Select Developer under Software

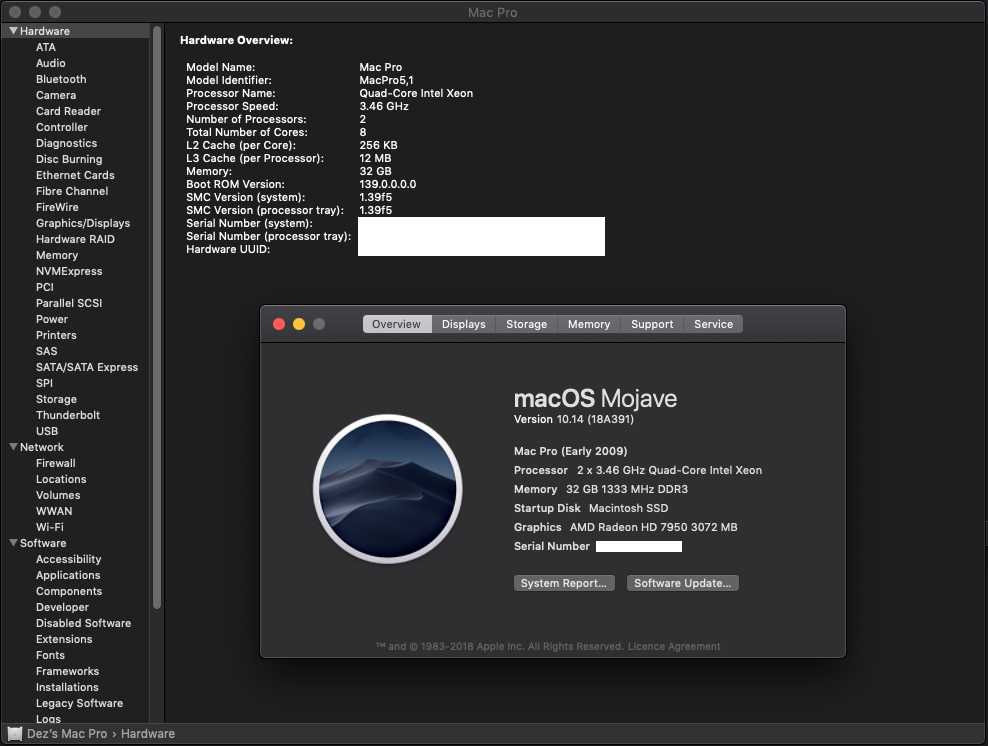coord(62,607)
